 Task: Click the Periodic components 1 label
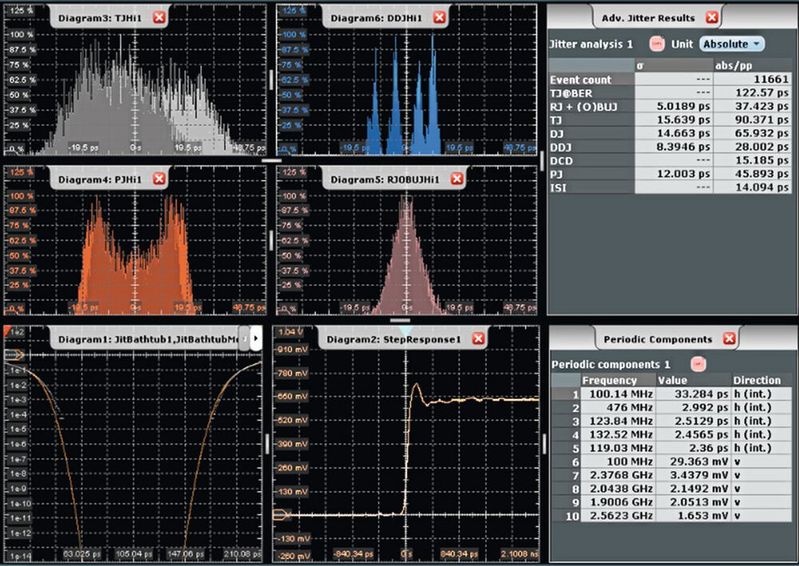coord(610,364)
